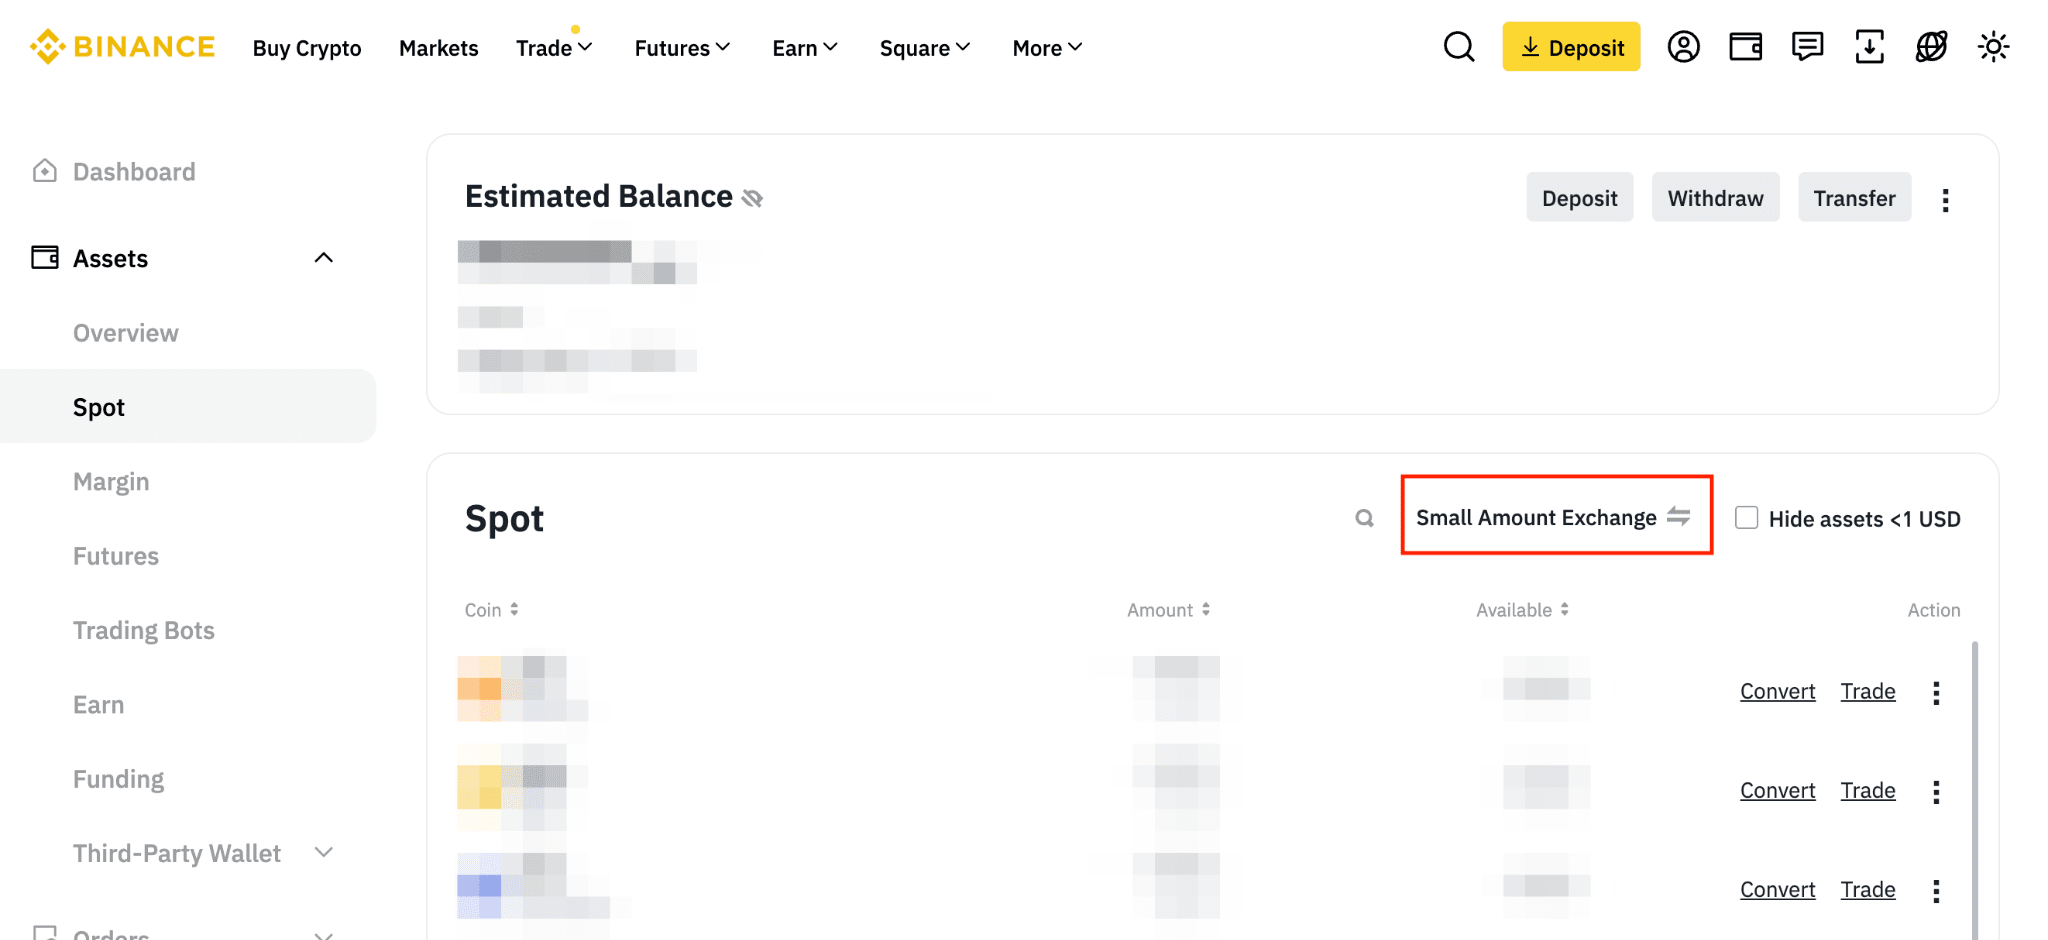Check Hide assets <1 USD box
Screen dimensions: 2048x940
tap(1746, 518)
